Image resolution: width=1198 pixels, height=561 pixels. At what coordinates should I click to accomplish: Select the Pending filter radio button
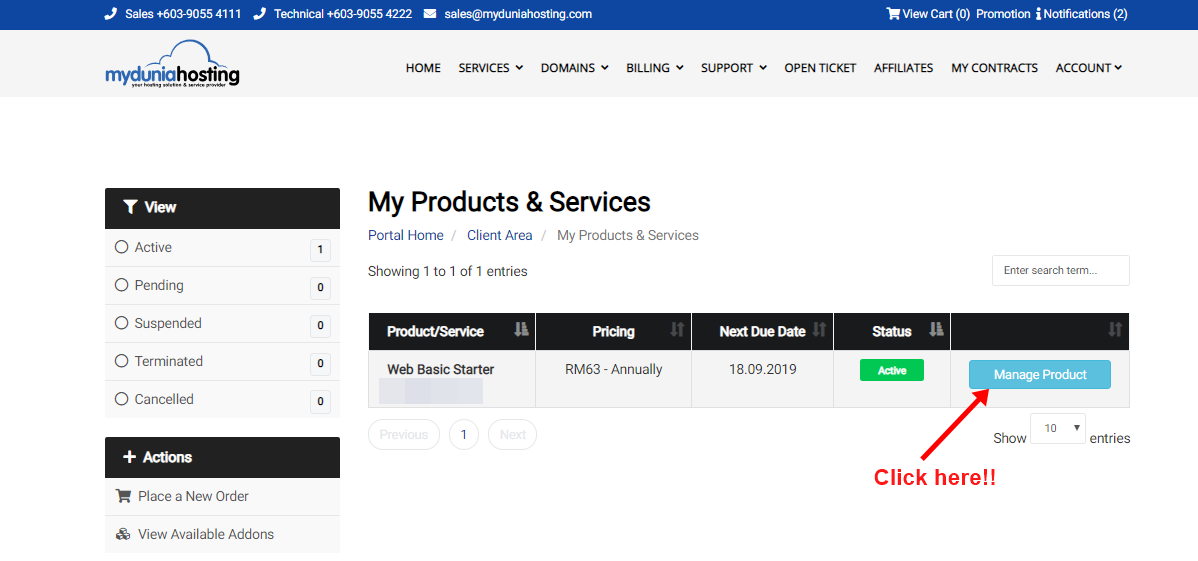click(122, 285)
